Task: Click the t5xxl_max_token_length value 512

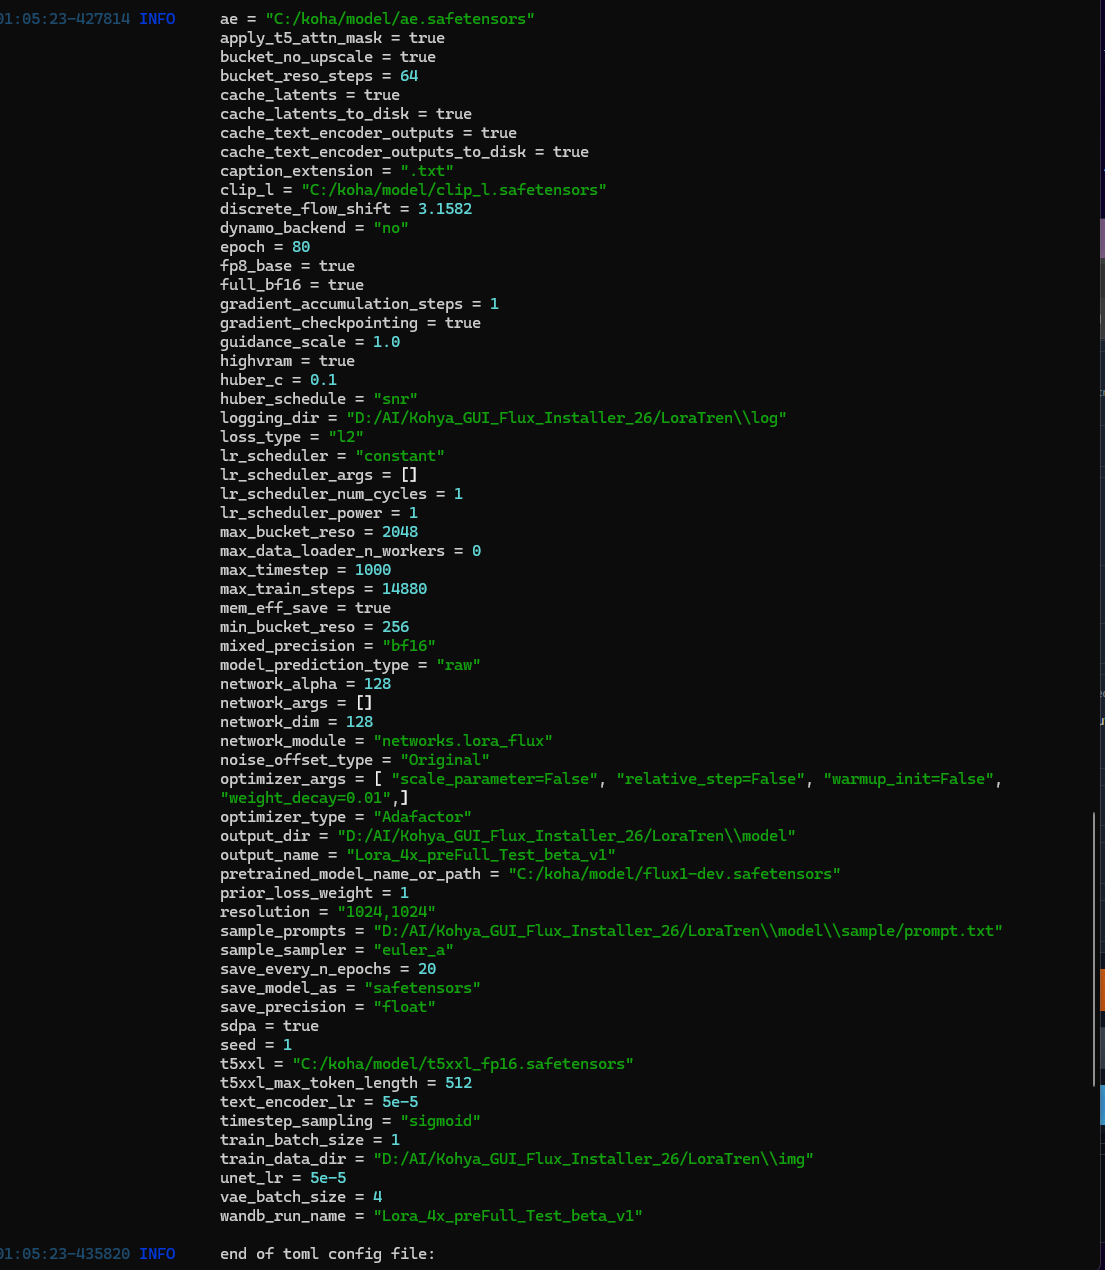Action: point(458,1083)
